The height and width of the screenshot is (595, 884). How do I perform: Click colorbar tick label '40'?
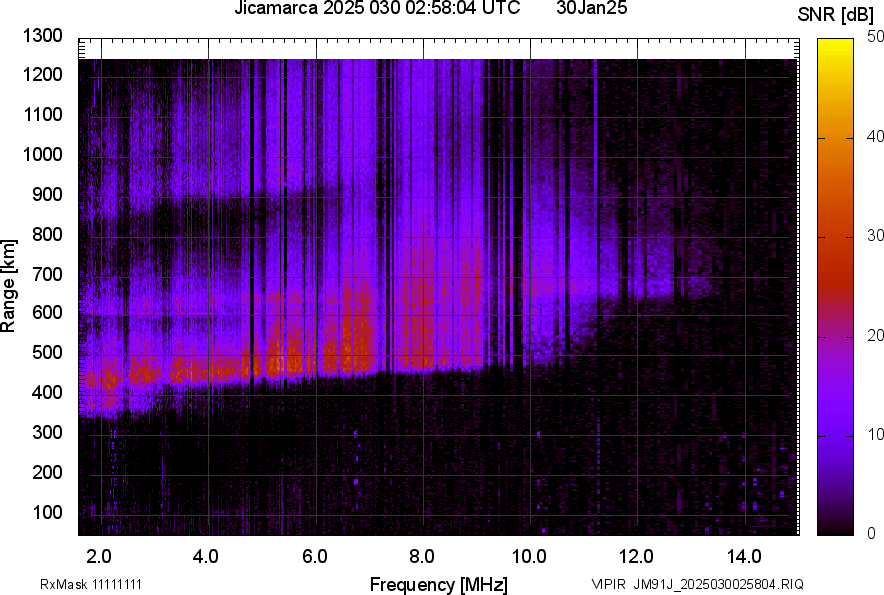(876, 136)
